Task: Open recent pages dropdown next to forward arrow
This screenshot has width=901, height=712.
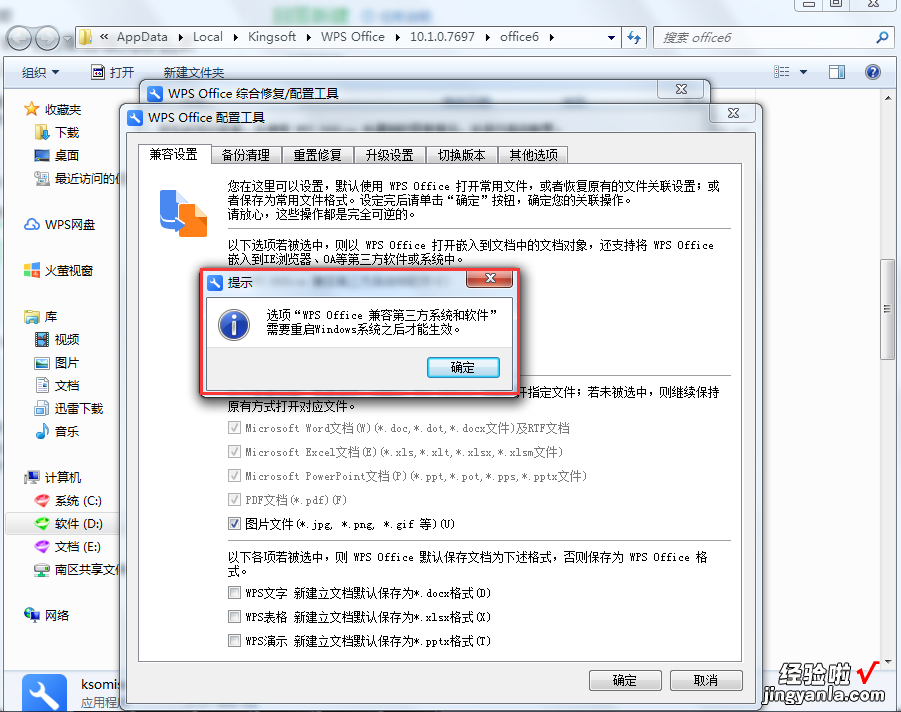Action: tap(68, 39)
